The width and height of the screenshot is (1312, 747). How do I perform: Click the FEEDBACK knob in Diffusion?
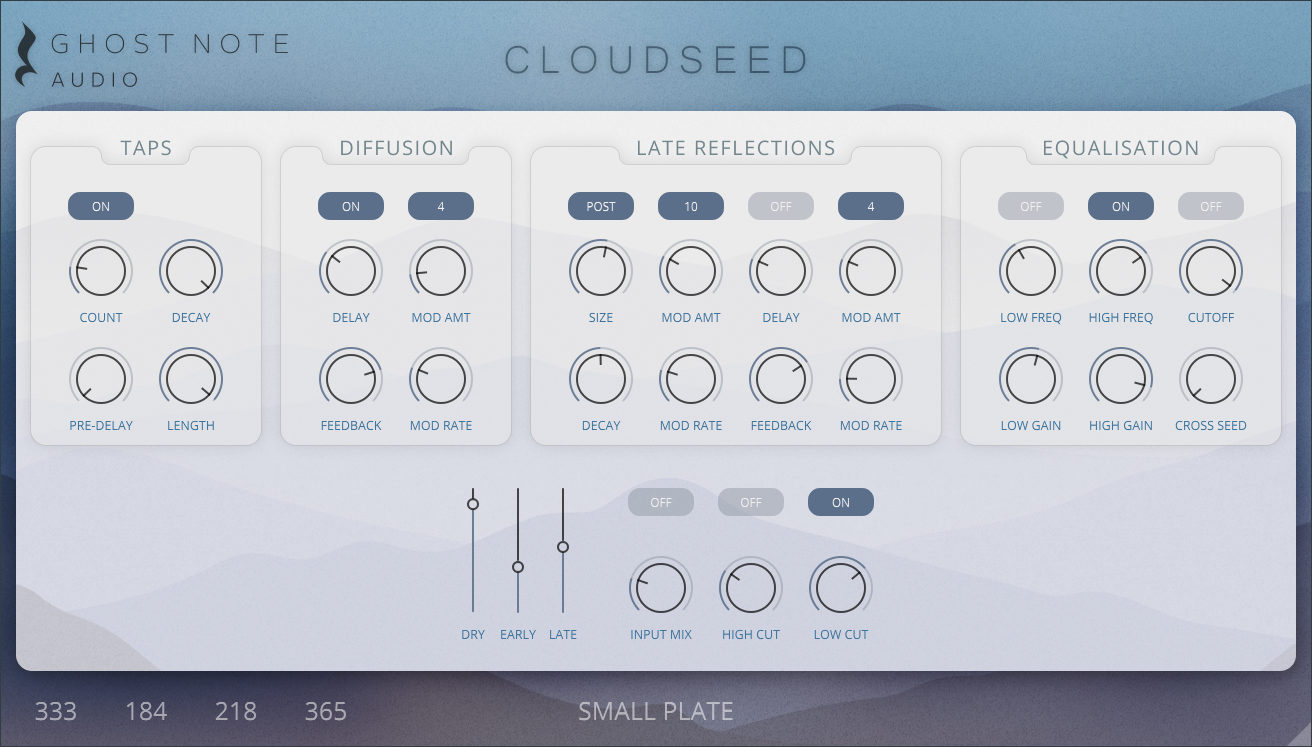pyautogui.click(x=350, y=378)
